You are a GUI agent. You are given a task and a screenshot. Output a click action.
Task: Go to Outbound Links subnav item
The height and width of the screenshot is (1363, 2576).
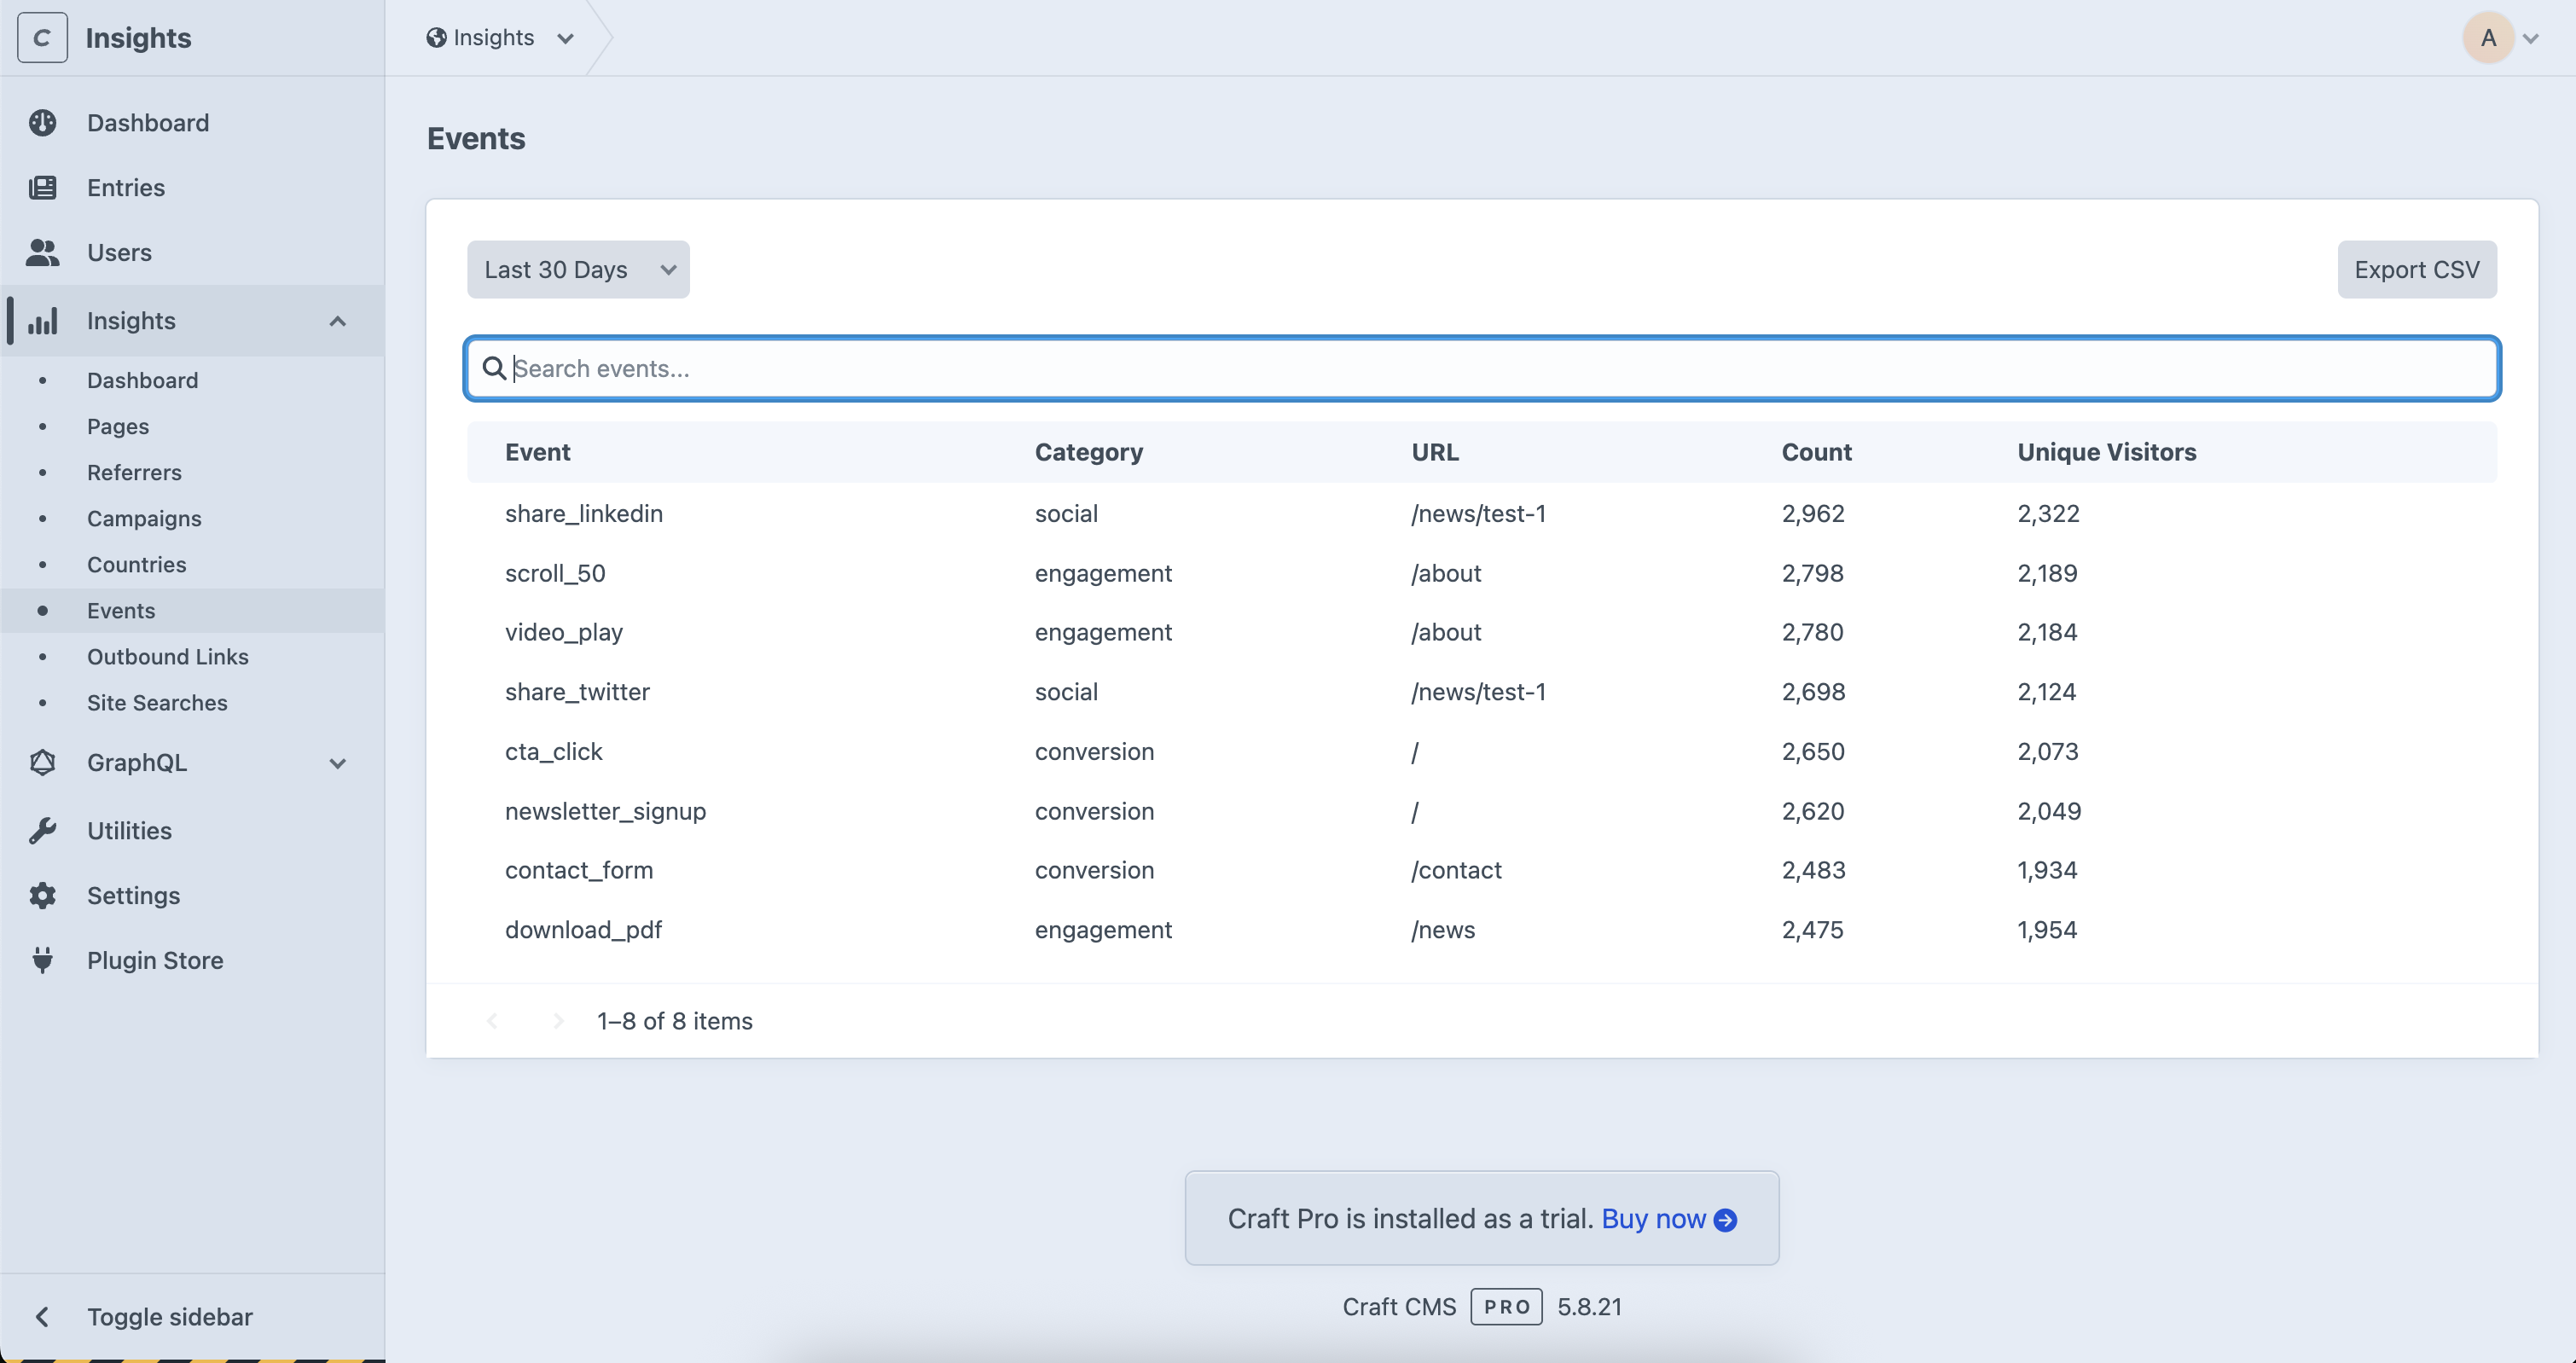tap(167, 657)
